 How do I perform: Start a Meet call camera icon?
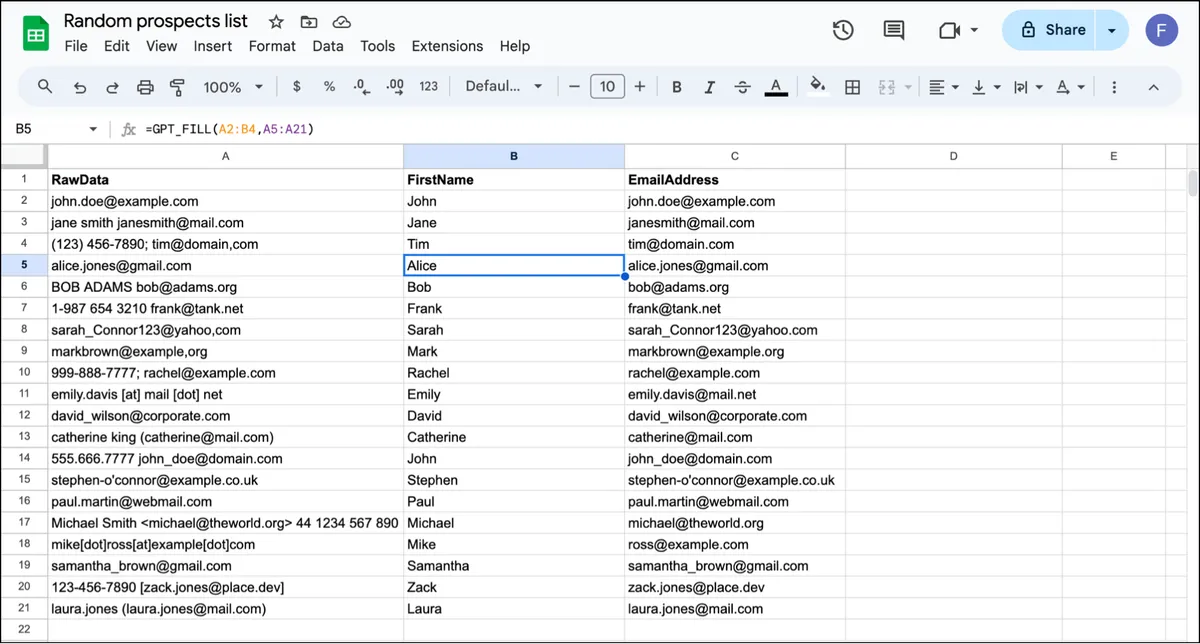tap(950, 30)
